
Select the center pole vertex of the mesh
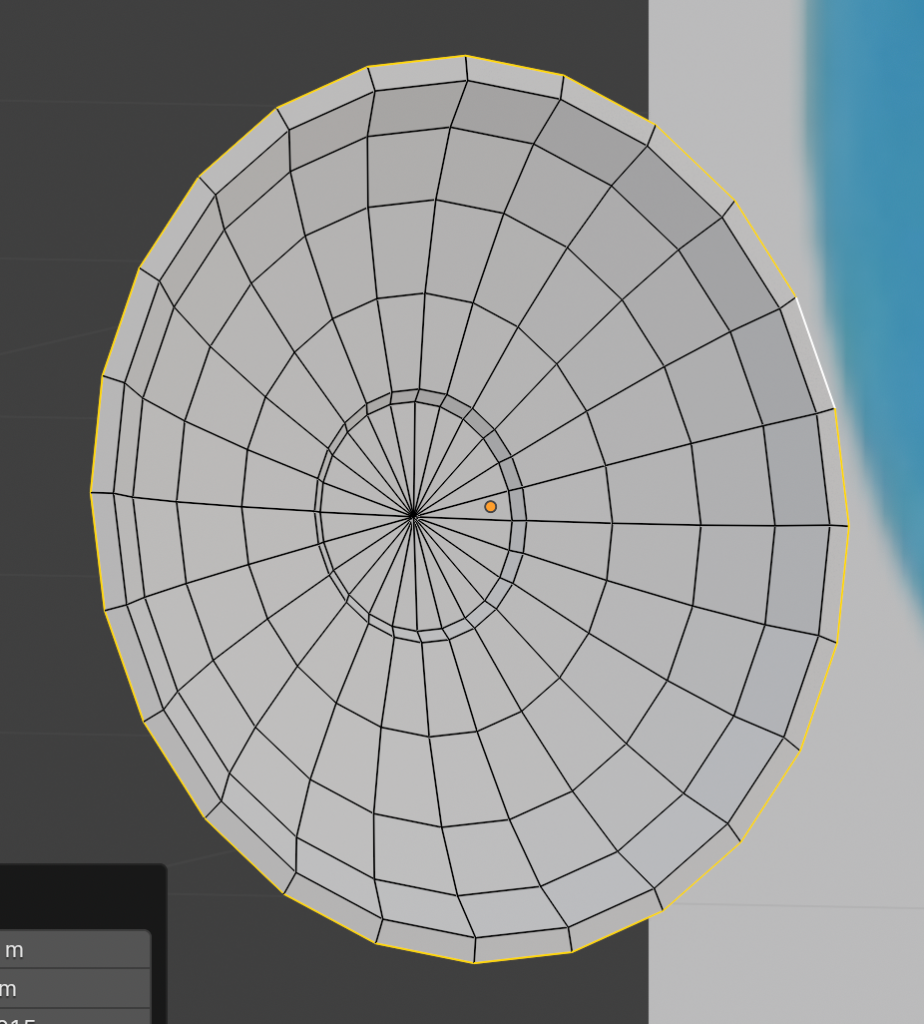413,516
